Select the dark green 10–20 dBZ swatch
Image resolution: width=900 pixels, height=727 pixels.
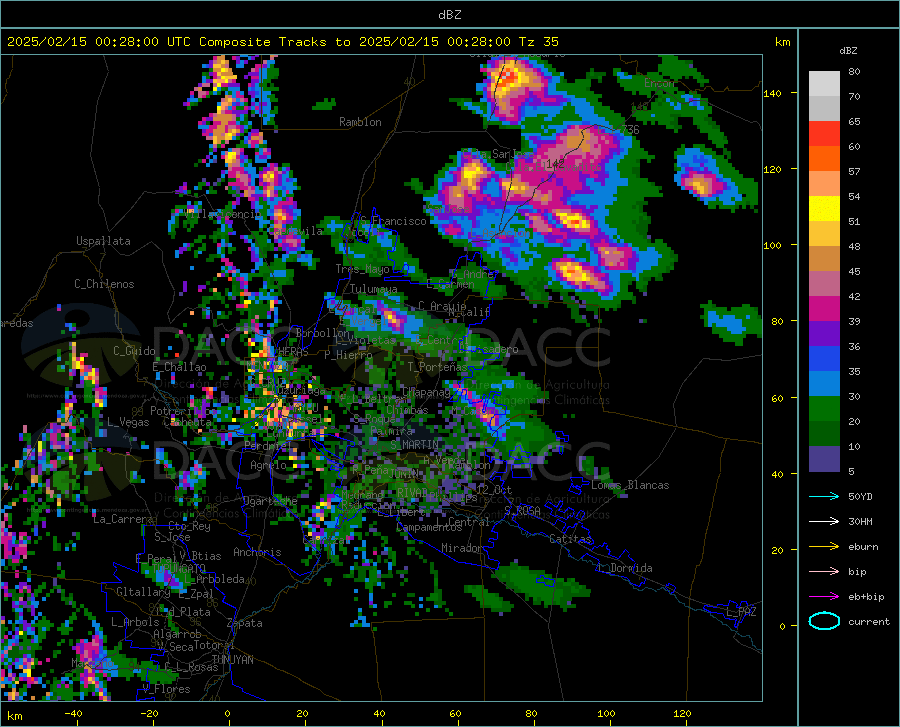click(x=824, y=434)
